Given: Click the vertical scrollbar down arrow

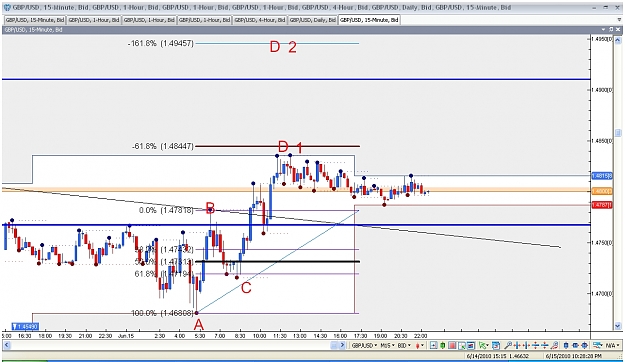Looking at the screenshot, I should 618,326.
